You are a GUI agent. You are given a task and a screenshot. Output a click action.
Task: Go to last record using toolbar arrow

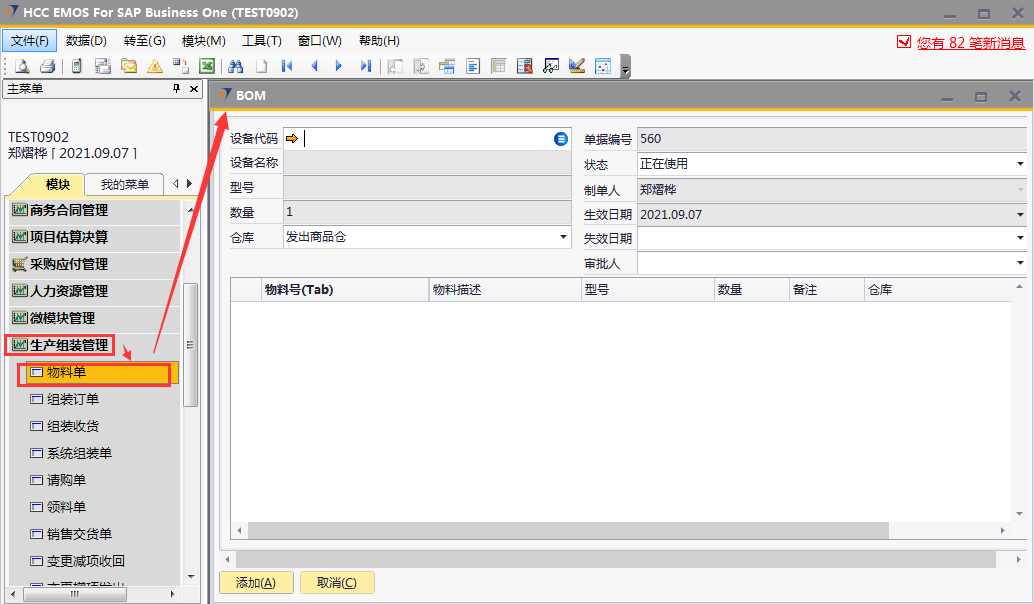(x=365, y=66)
